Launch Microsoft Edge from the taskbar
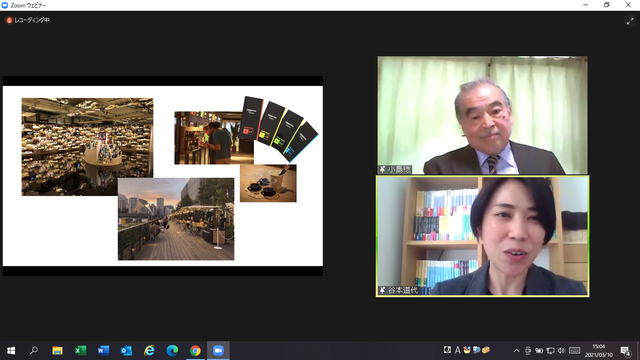This screenshot has height=360, width=640. point(172,351)
